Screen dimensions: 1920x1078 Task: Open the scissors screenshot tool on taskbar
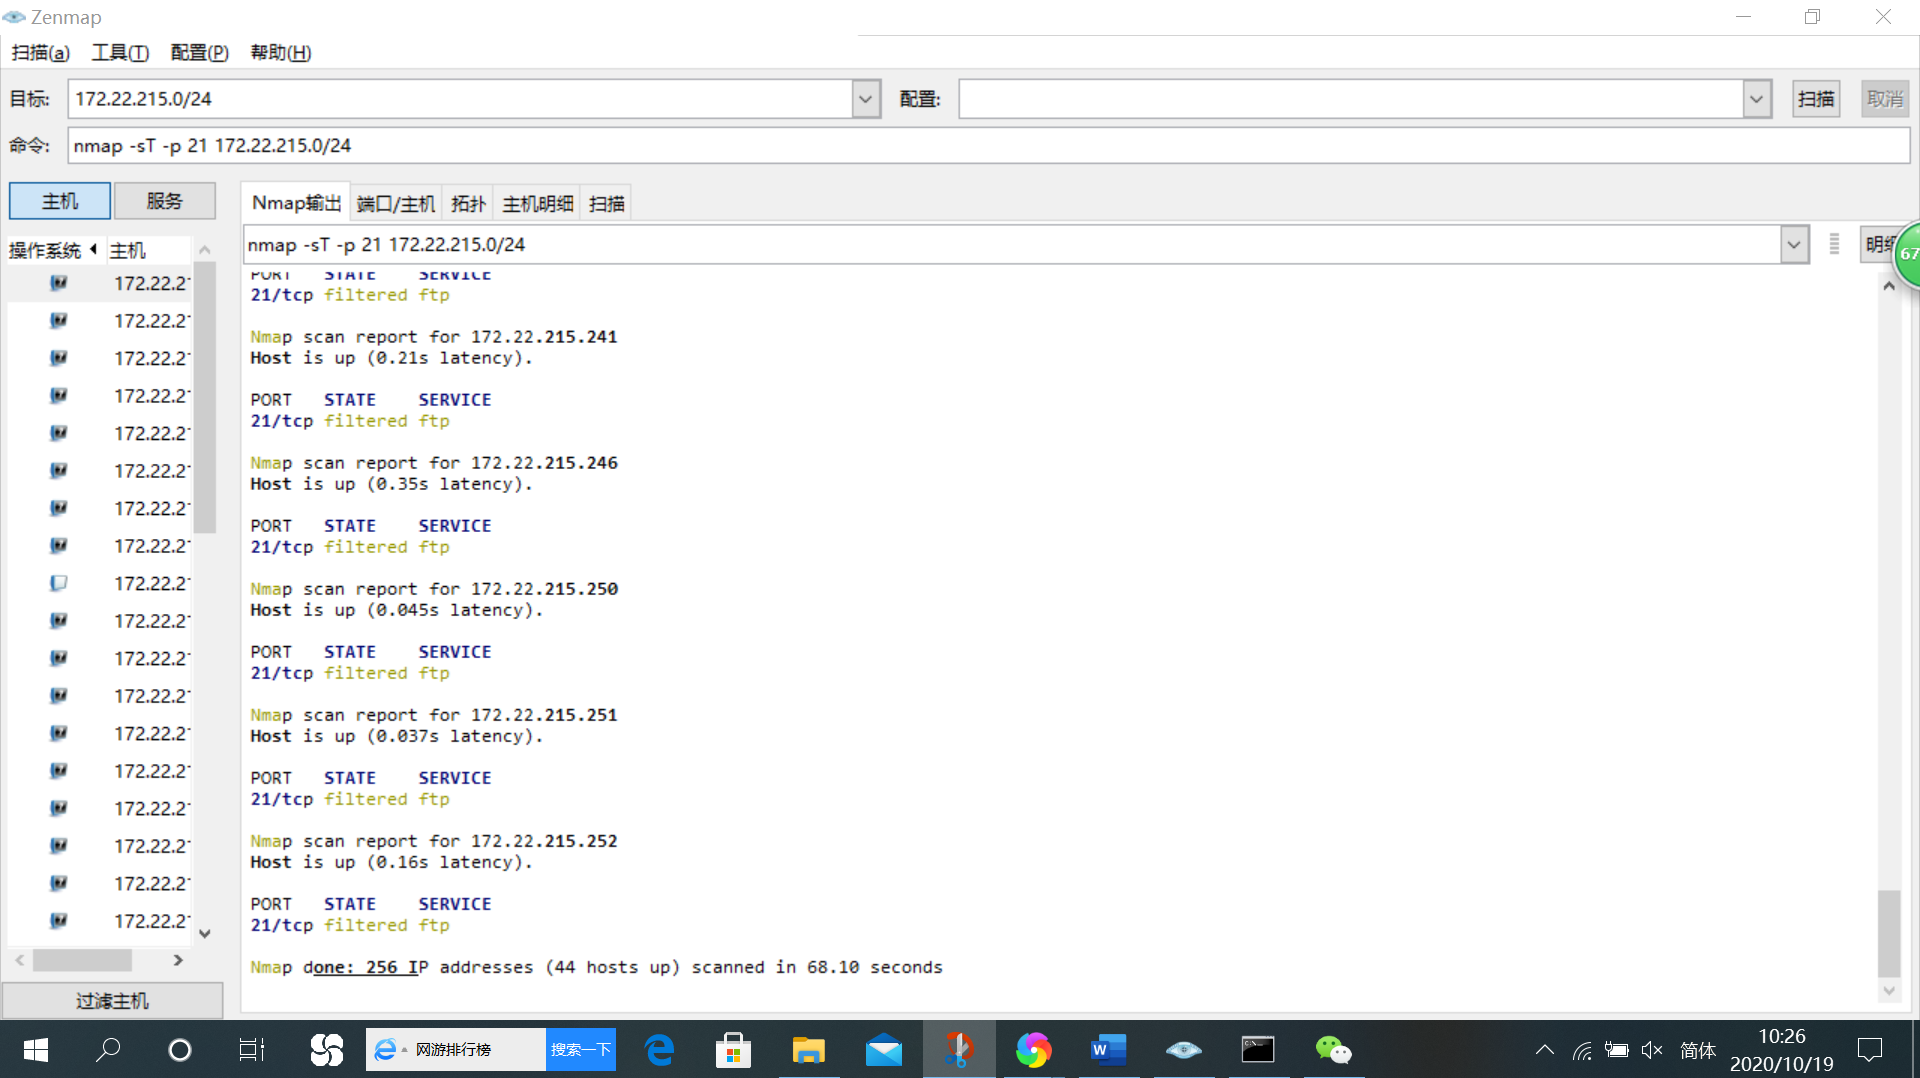(x=959, y=1050)
